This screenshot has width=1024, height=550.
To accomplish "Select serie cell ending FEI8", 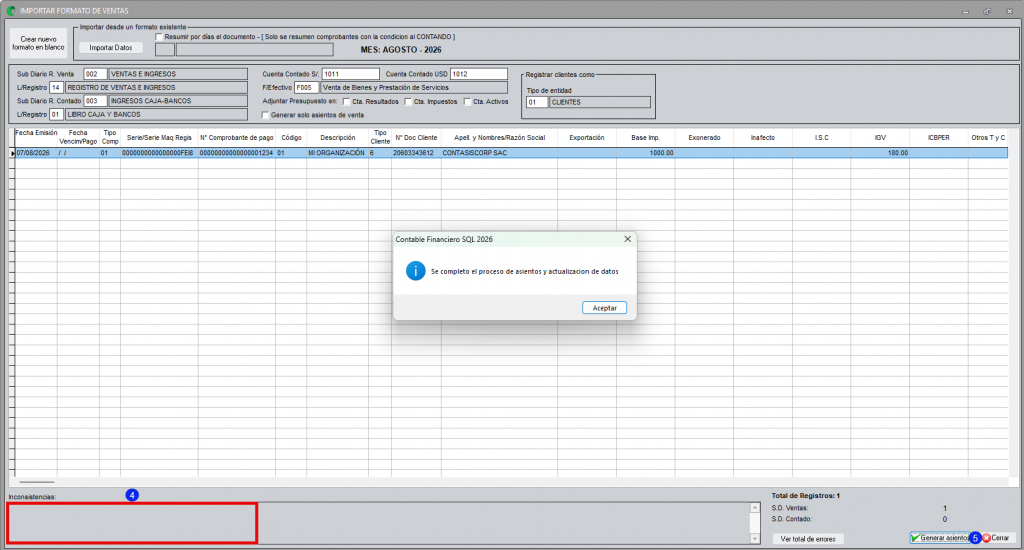I will pos(159,153).
